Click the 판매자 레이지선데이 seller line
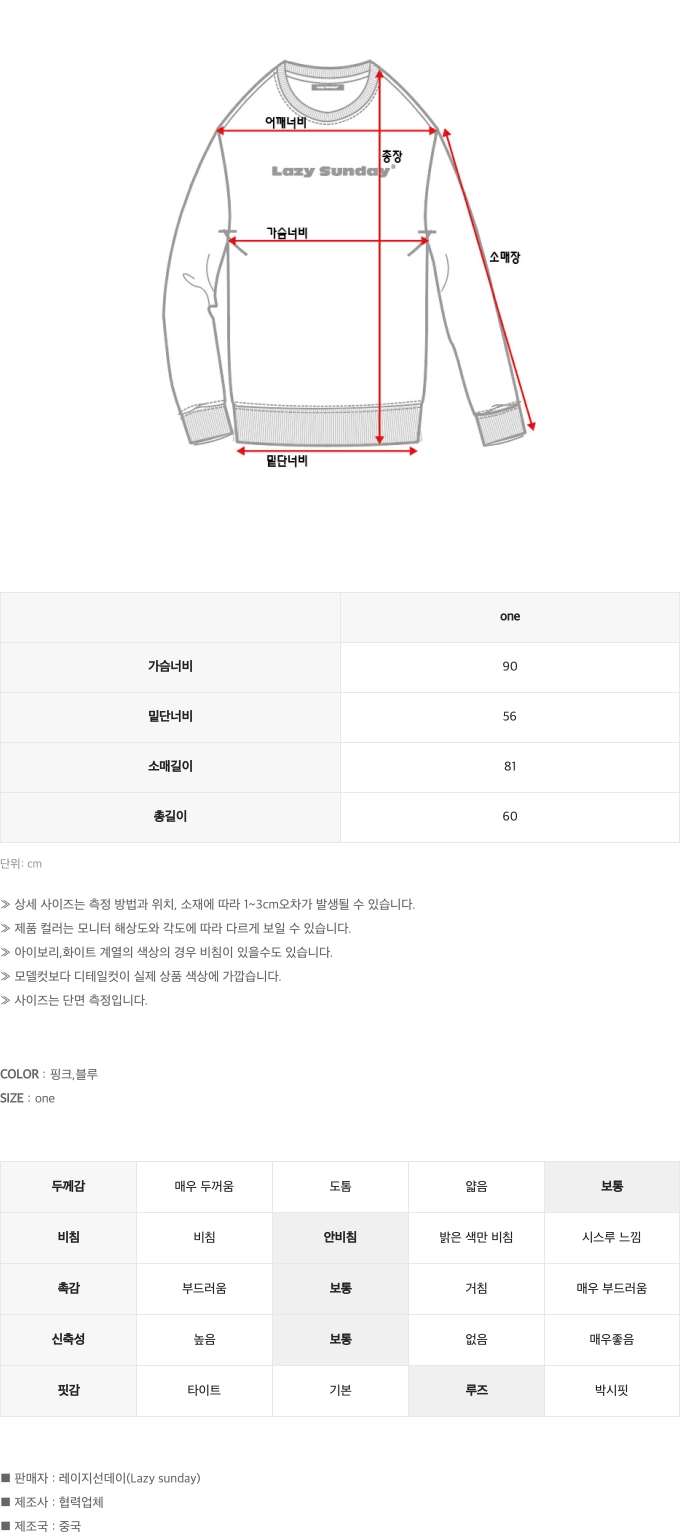This screenshot has height=1539, width=680. click(101, 1478)
